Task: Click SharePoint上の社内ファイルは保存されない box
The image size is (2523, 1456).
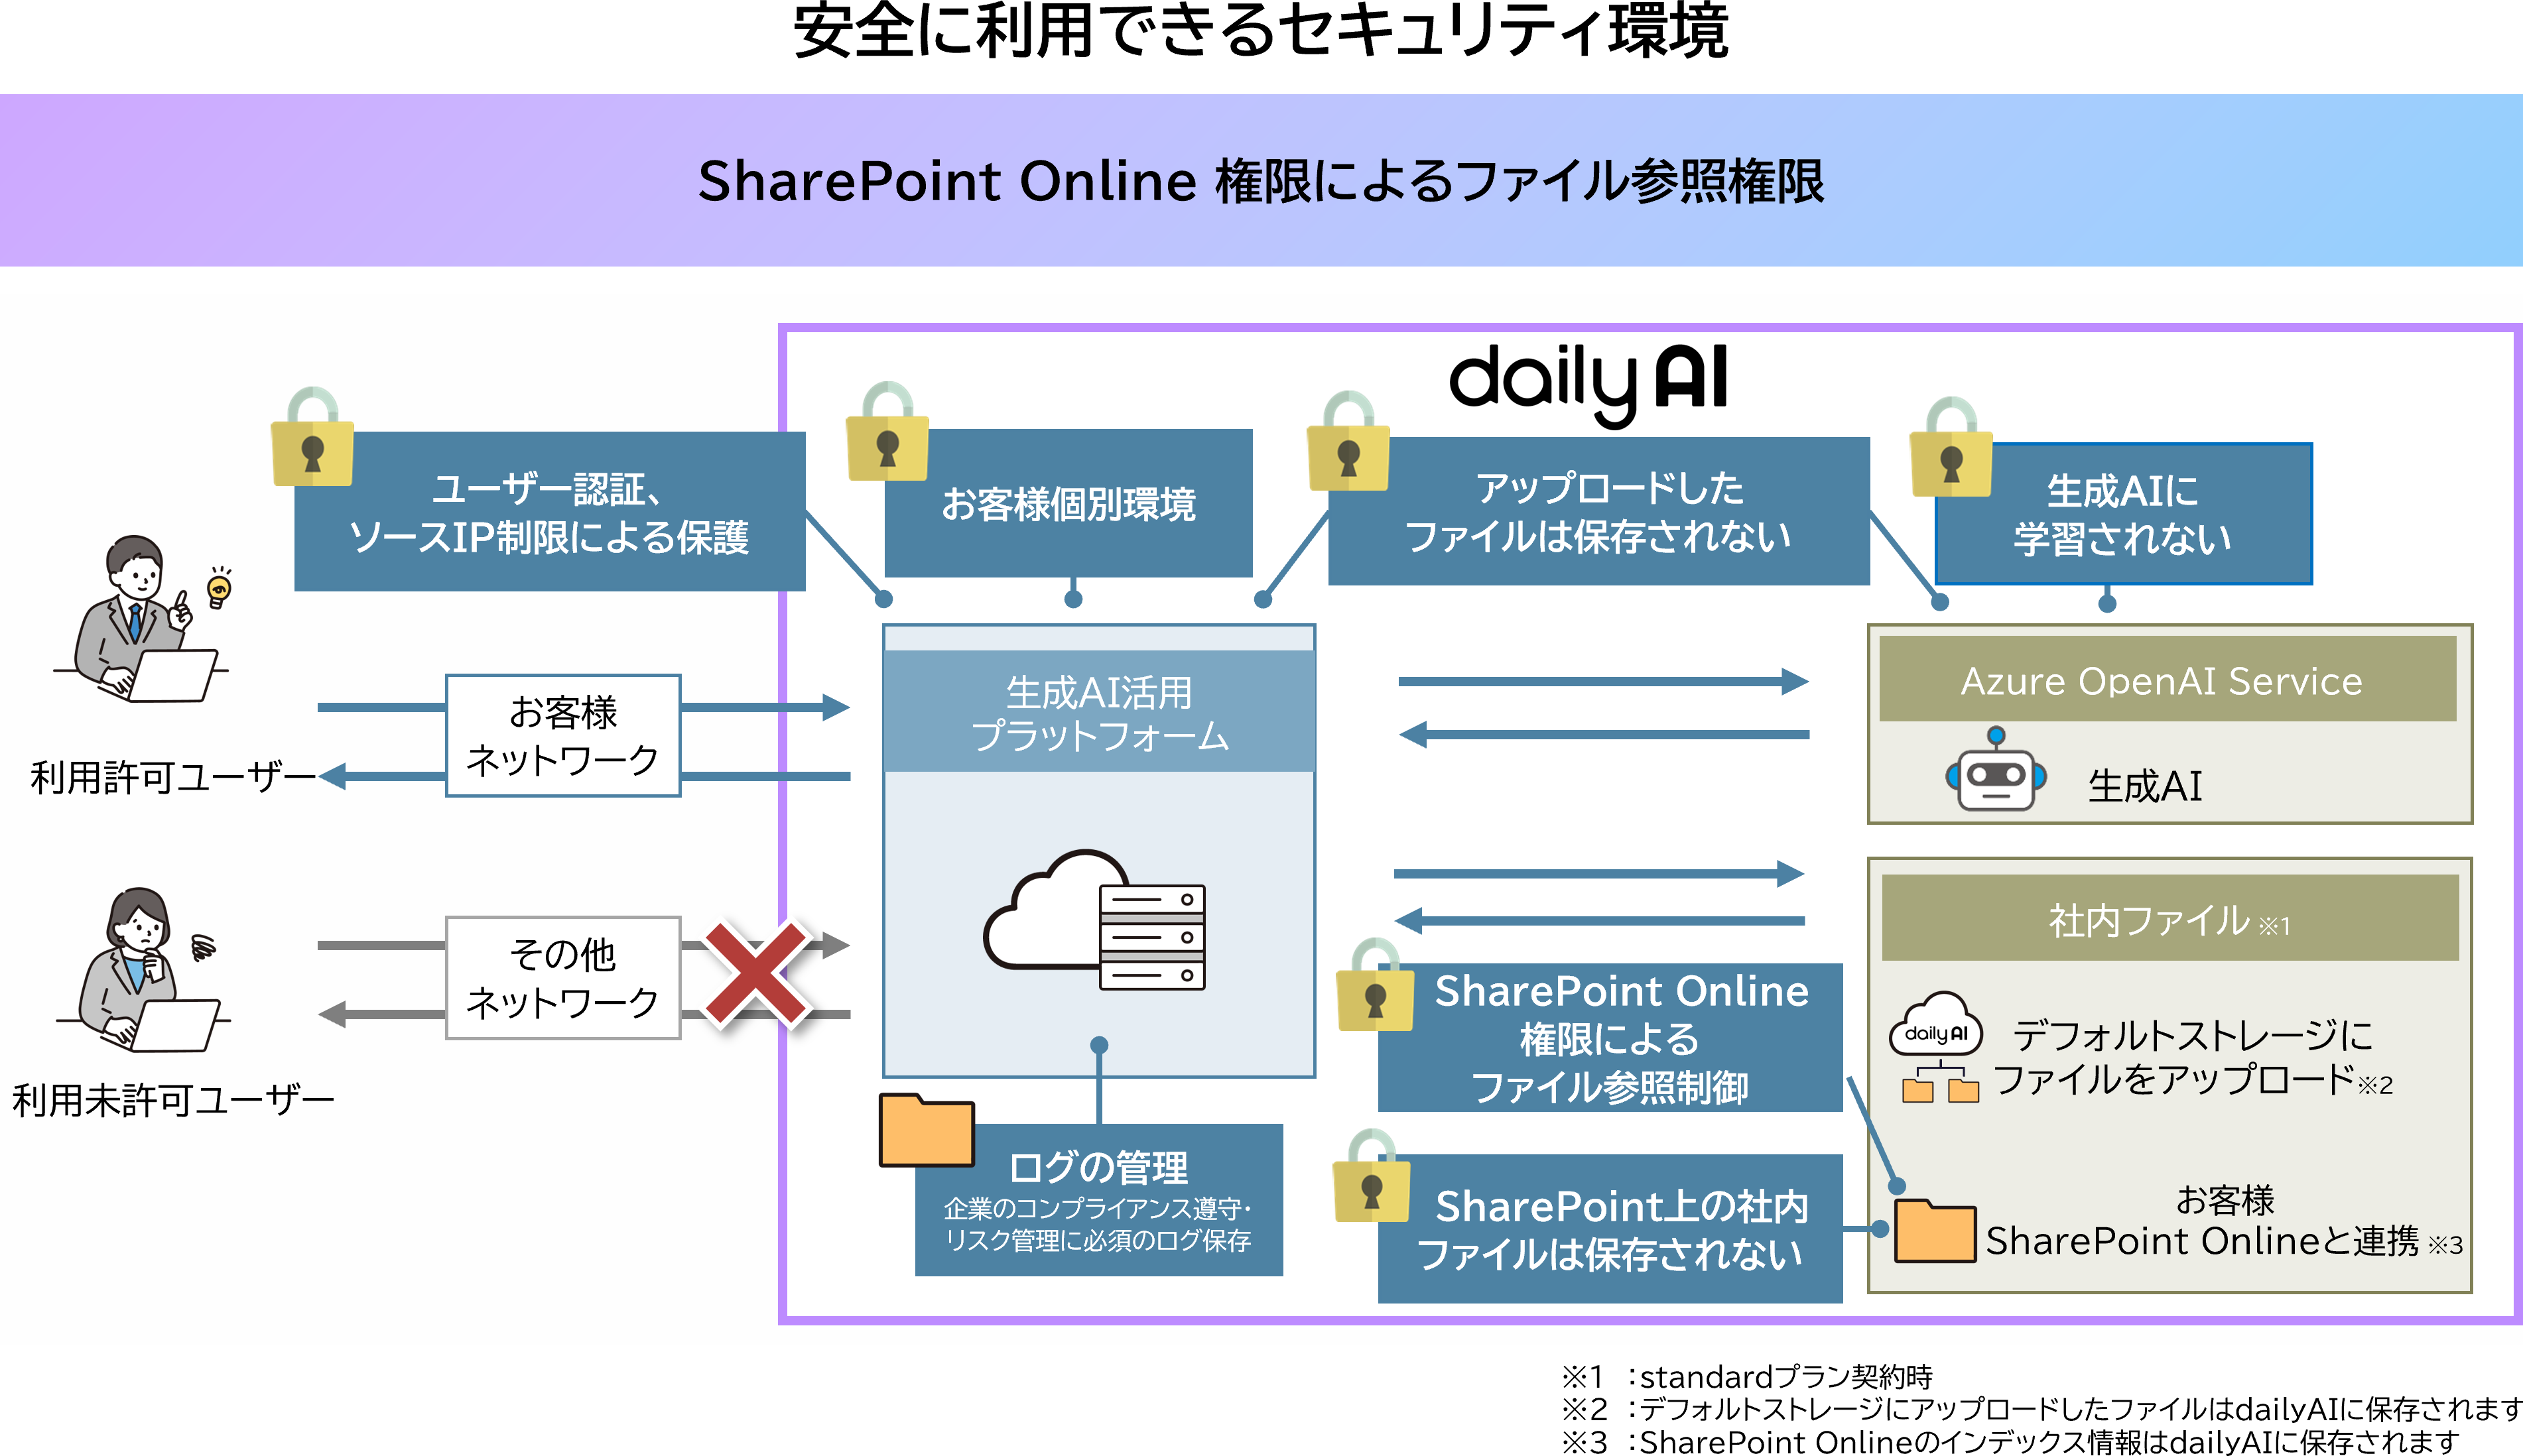Action: point(1610,1228)
